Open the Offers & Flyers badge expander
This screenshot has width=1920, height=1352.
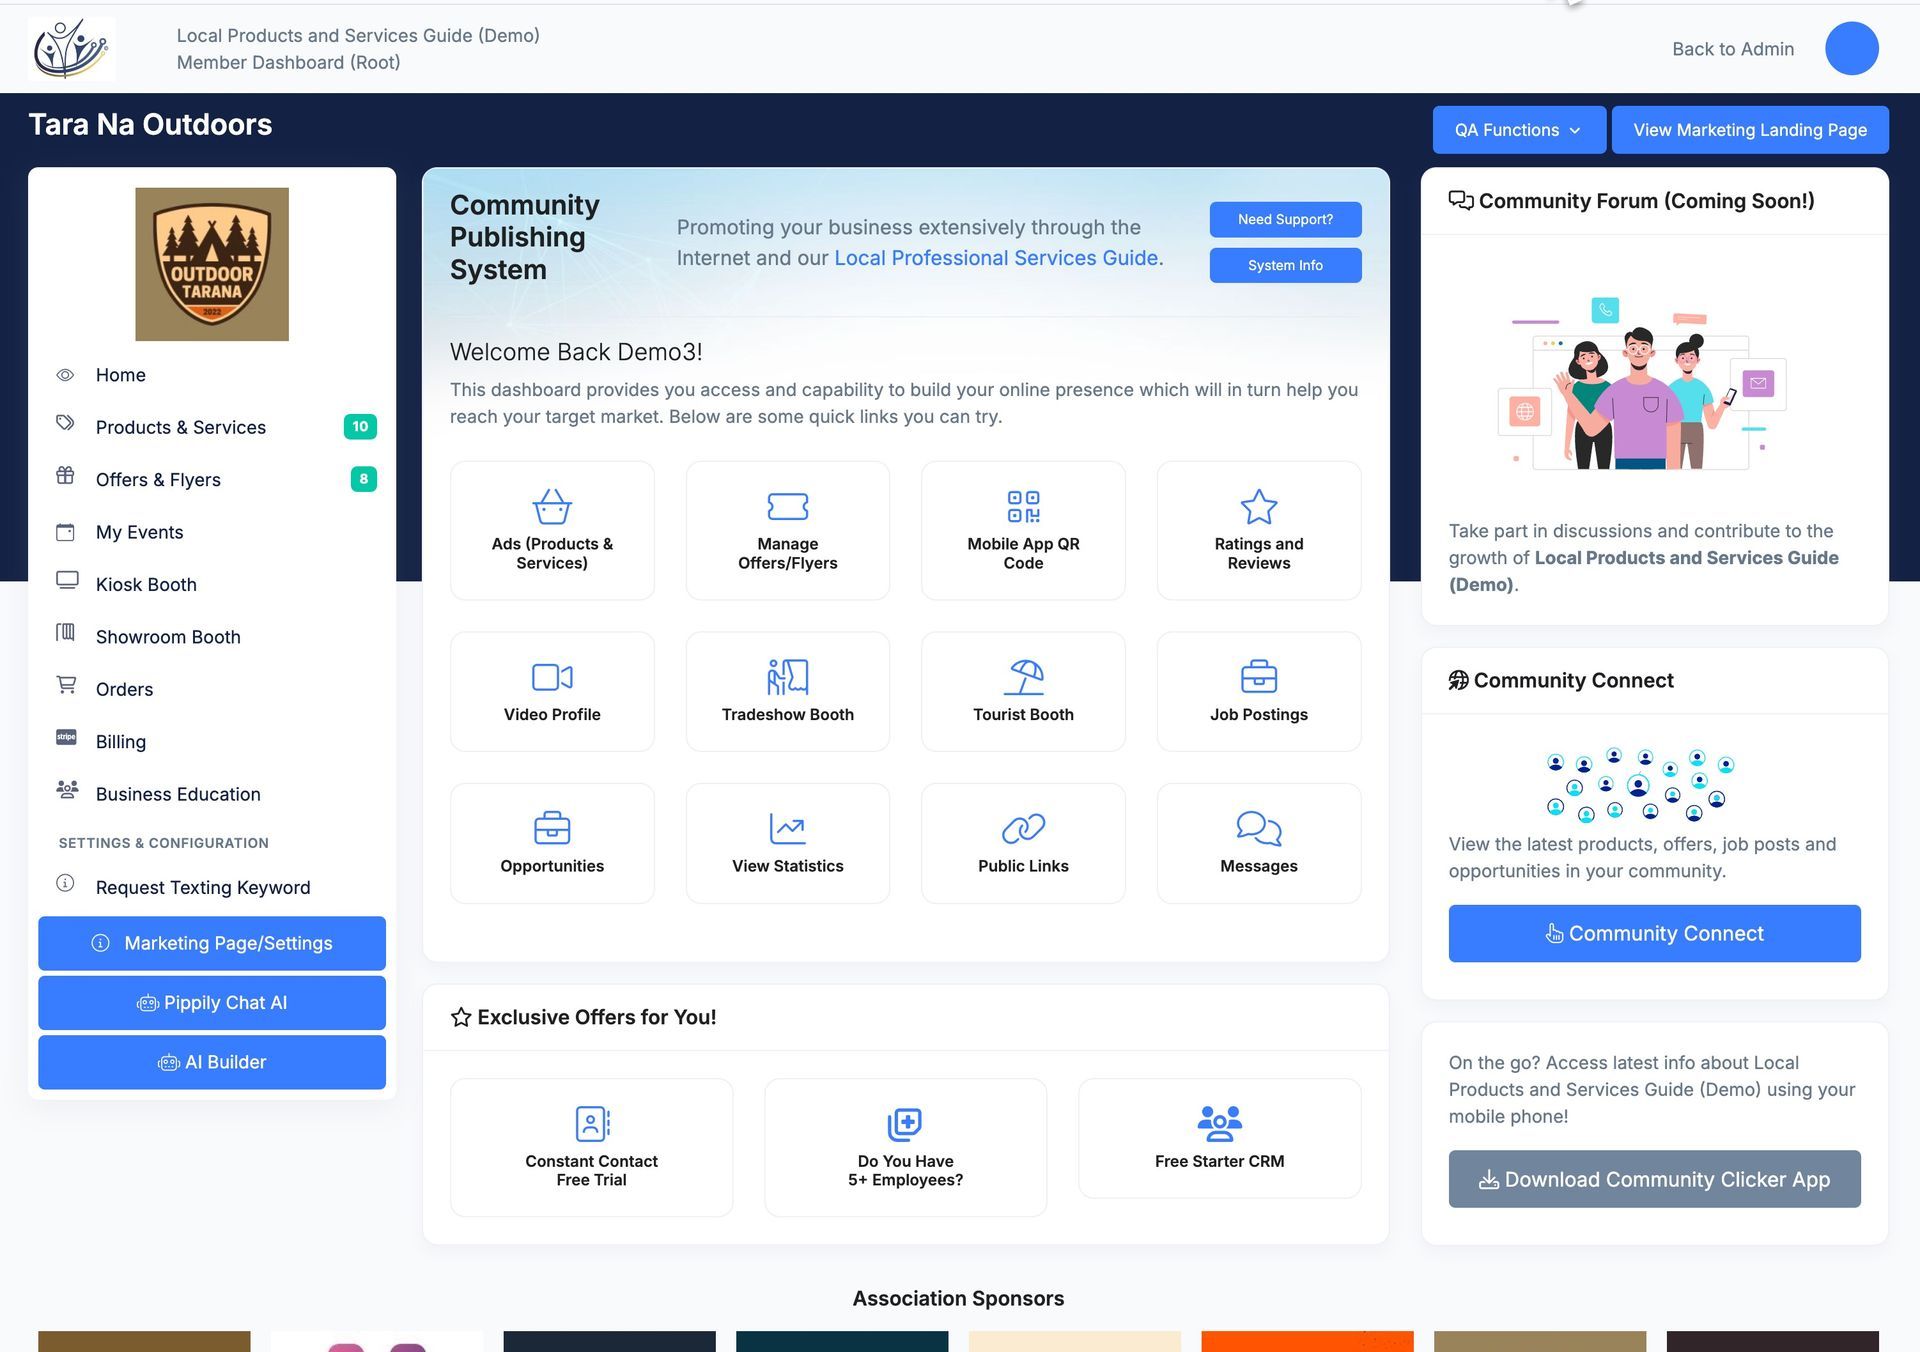[x=361, y=477]
